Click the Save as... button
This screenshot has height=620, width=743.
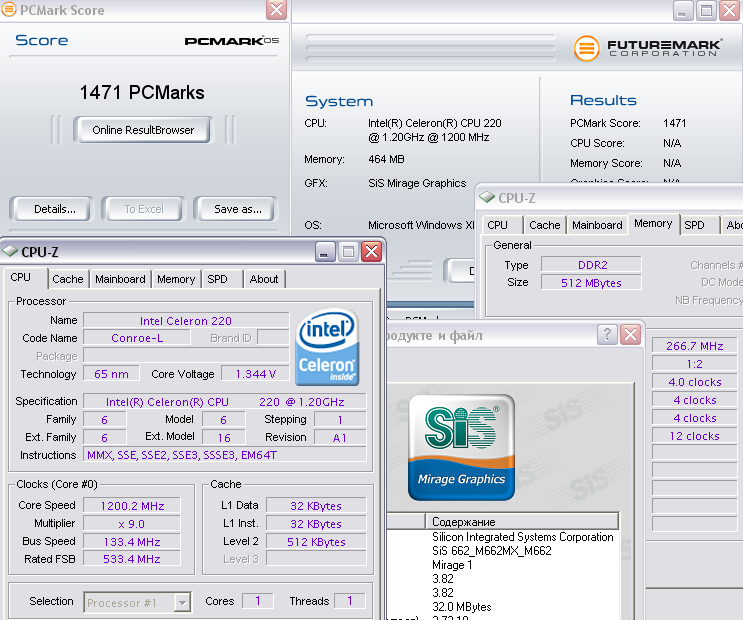point(236,209)
